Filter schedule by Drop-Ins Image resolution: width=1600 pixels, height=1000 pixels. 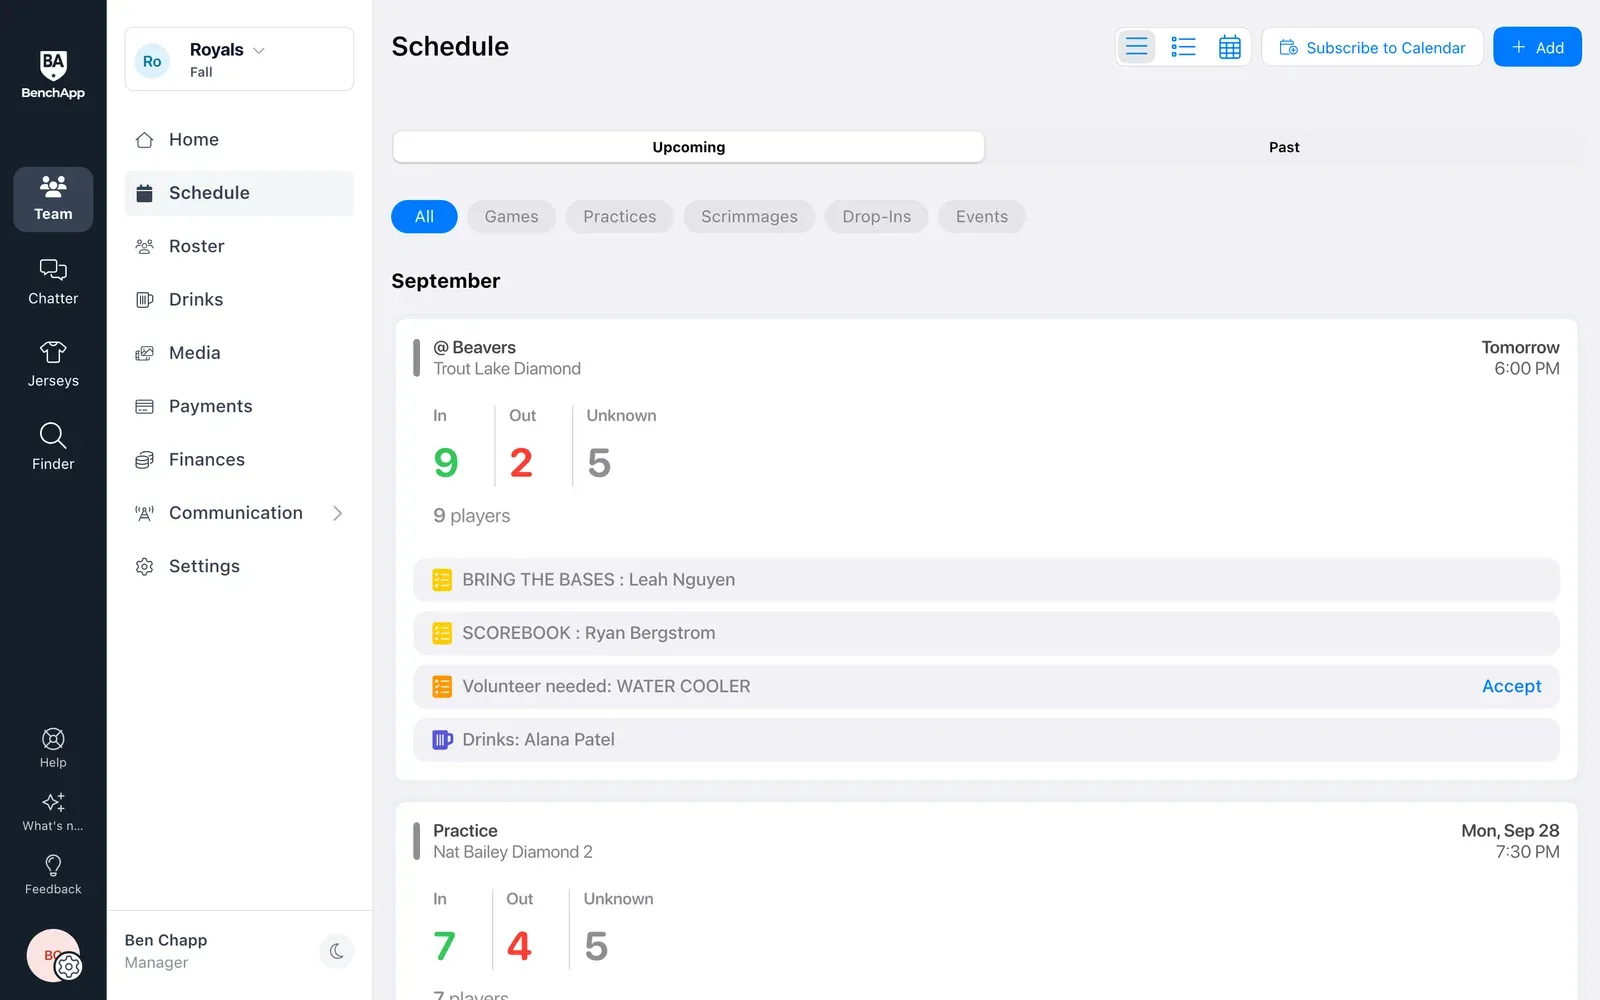coord(876,217)
